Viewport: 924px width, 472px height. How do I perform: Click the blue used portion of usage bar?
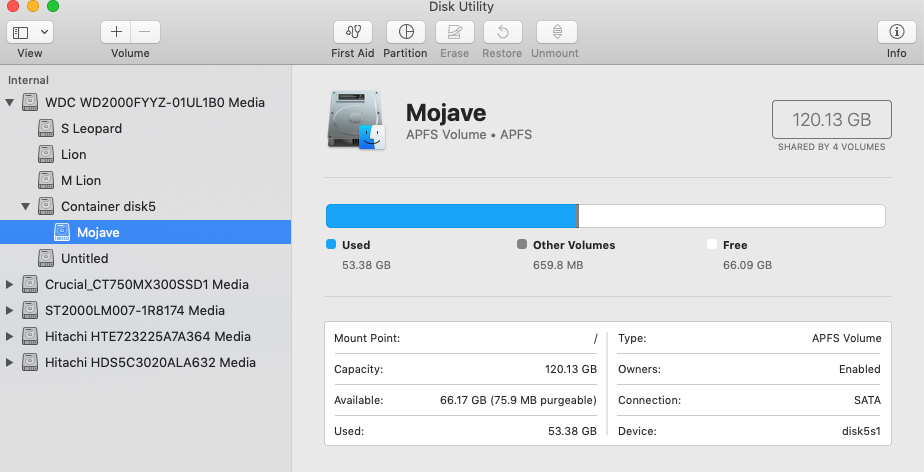451,216
